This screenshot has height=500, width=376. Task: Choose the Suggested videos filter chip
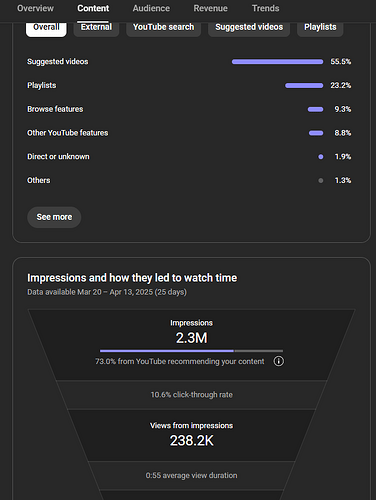click(x=249, y=28)
